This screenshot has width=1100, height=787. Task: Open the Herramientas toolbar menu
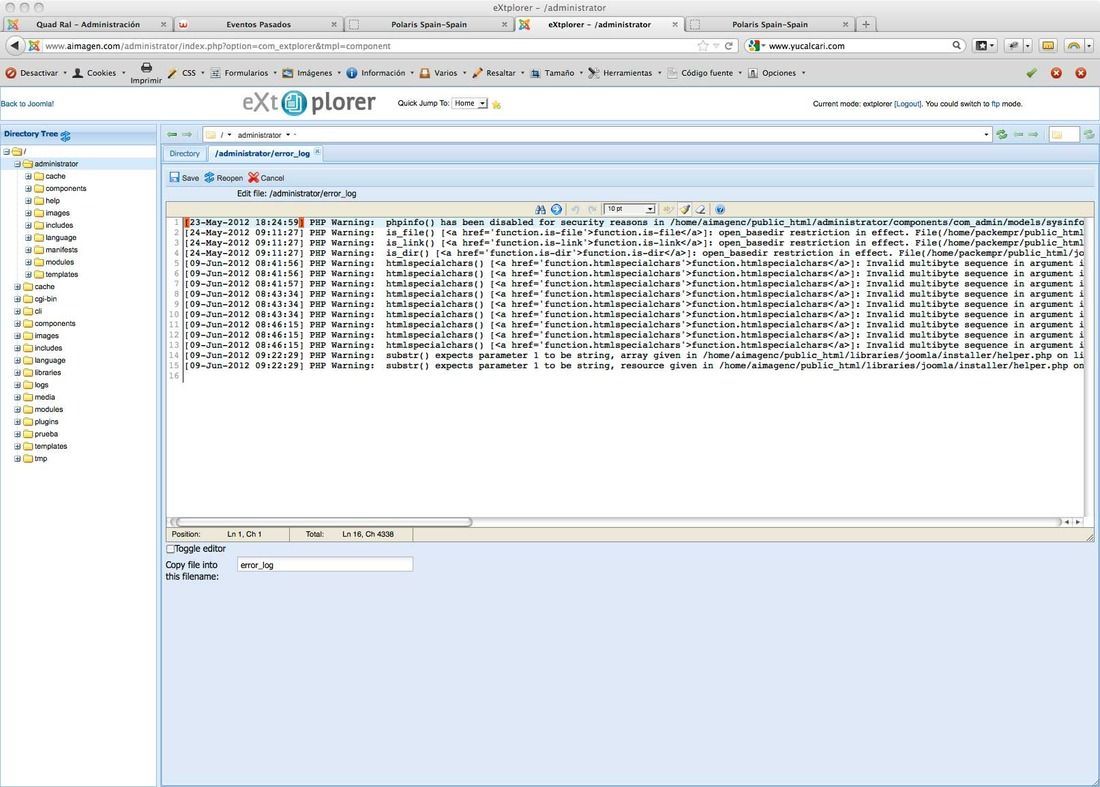tap(626, 73)
